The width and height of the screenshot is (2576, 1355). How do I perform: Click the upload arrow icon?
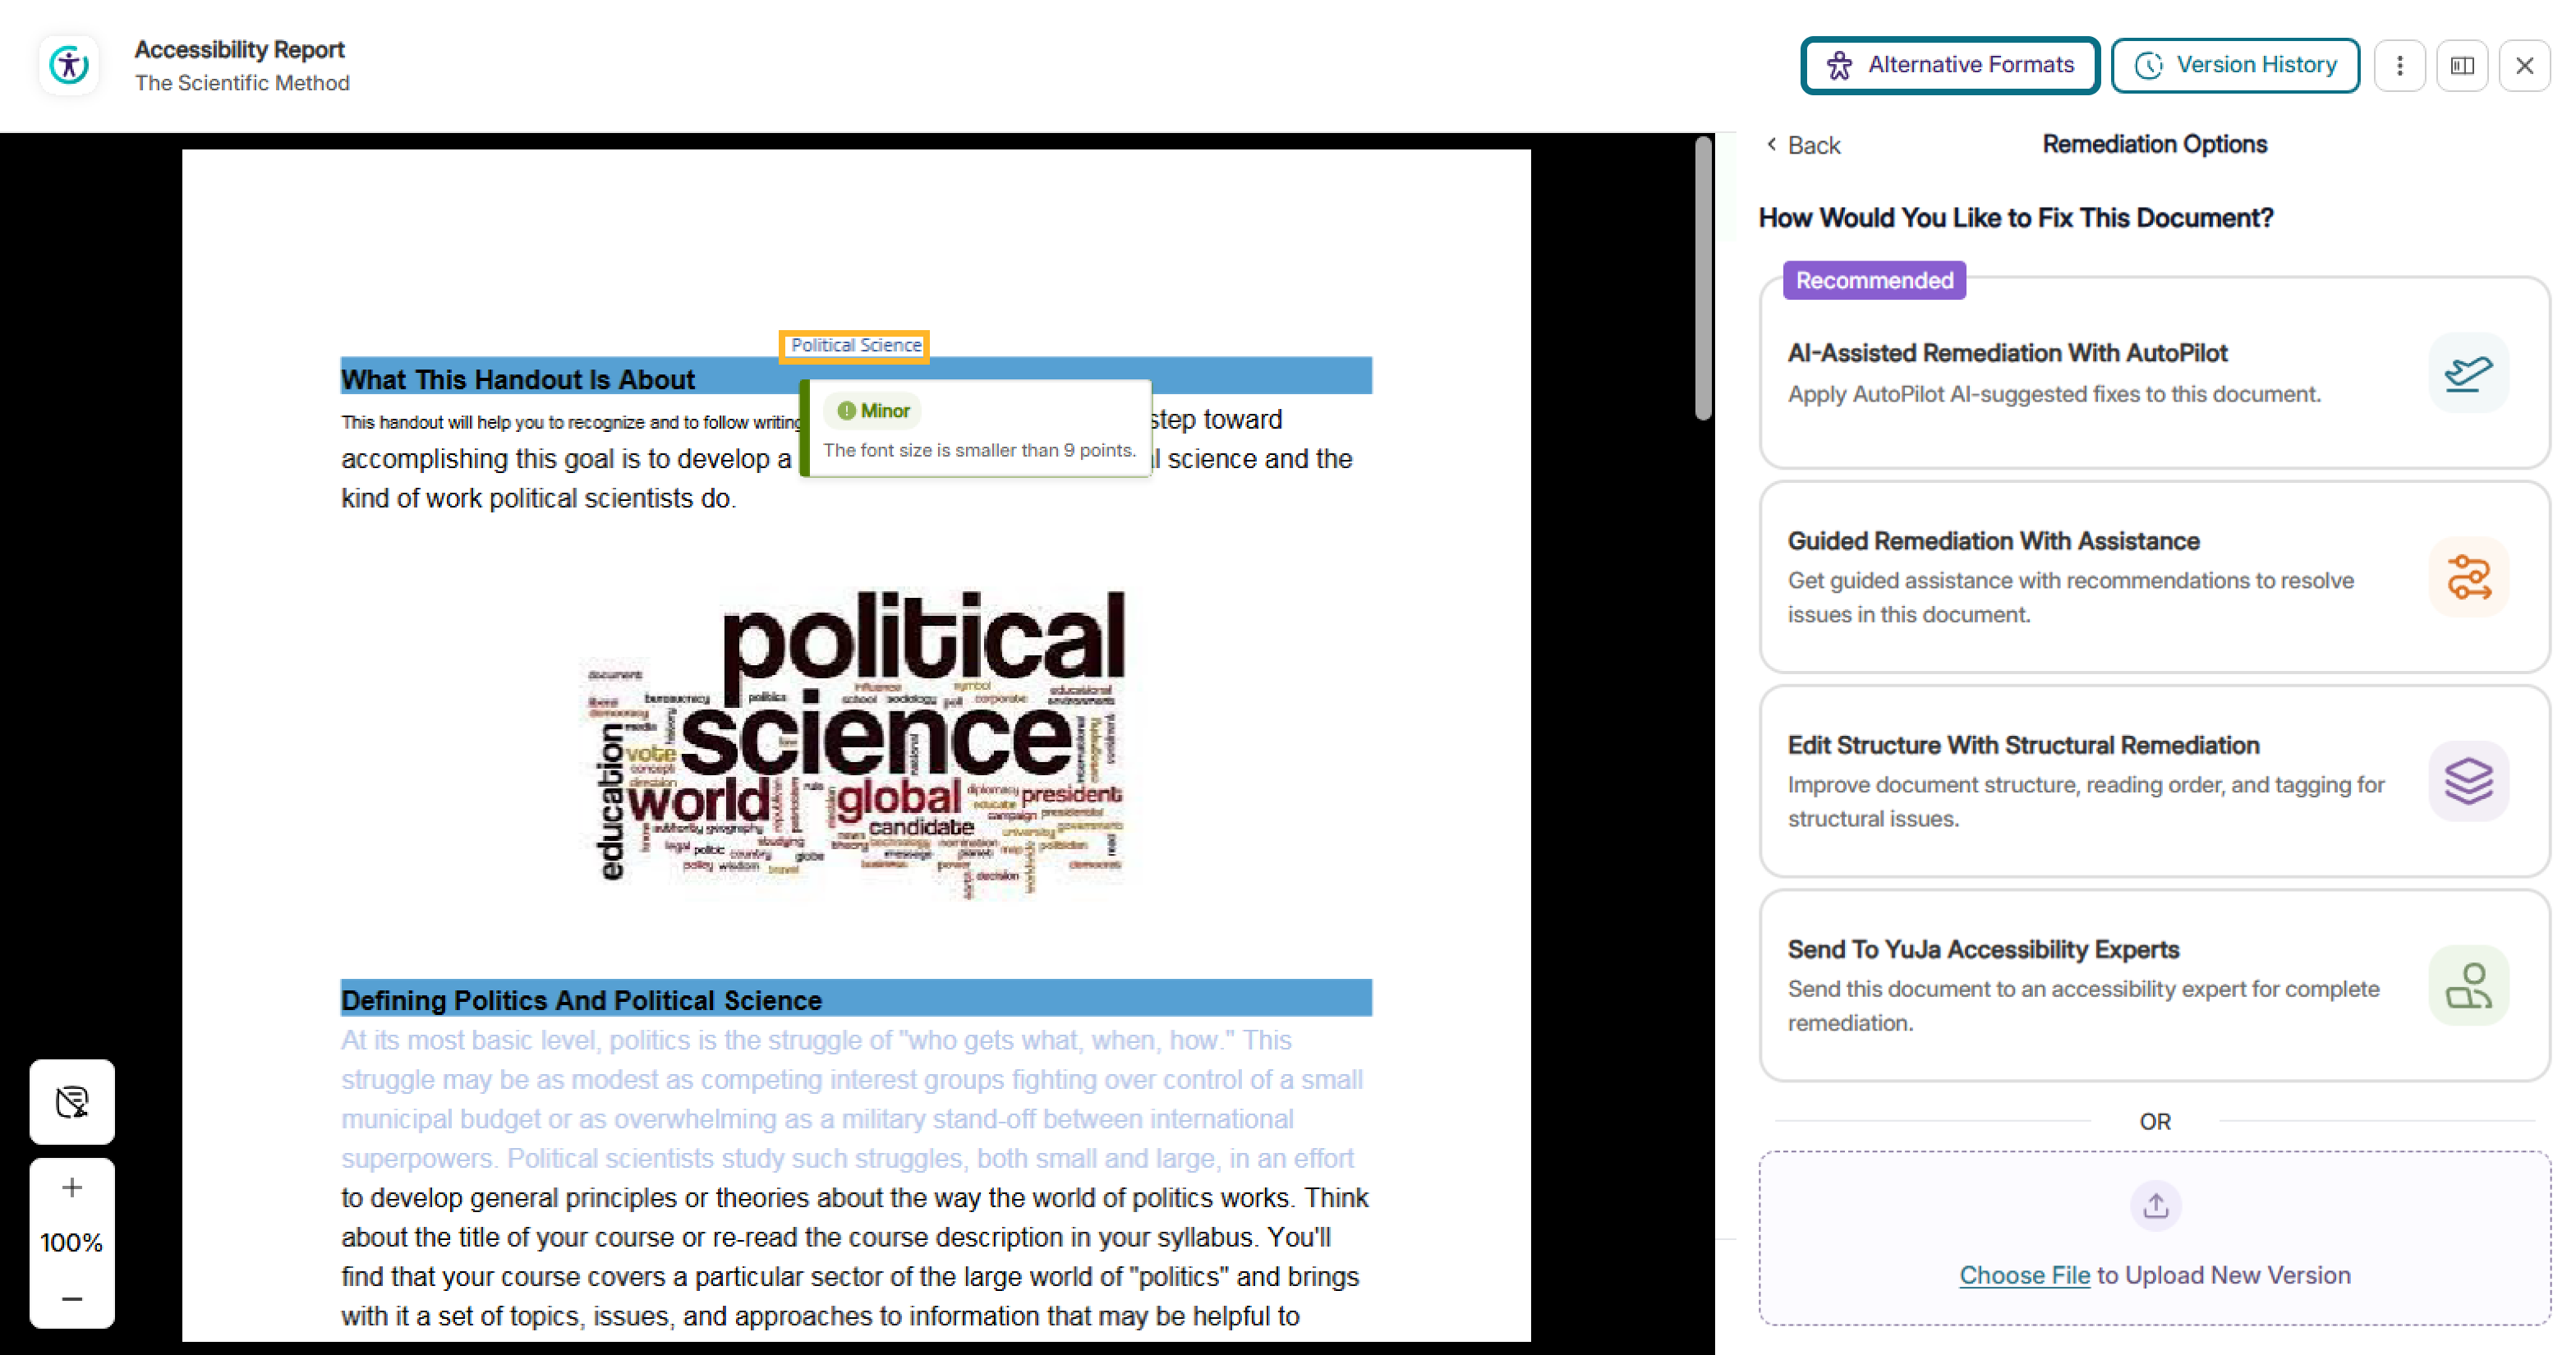click(x=2155, y=1206)
